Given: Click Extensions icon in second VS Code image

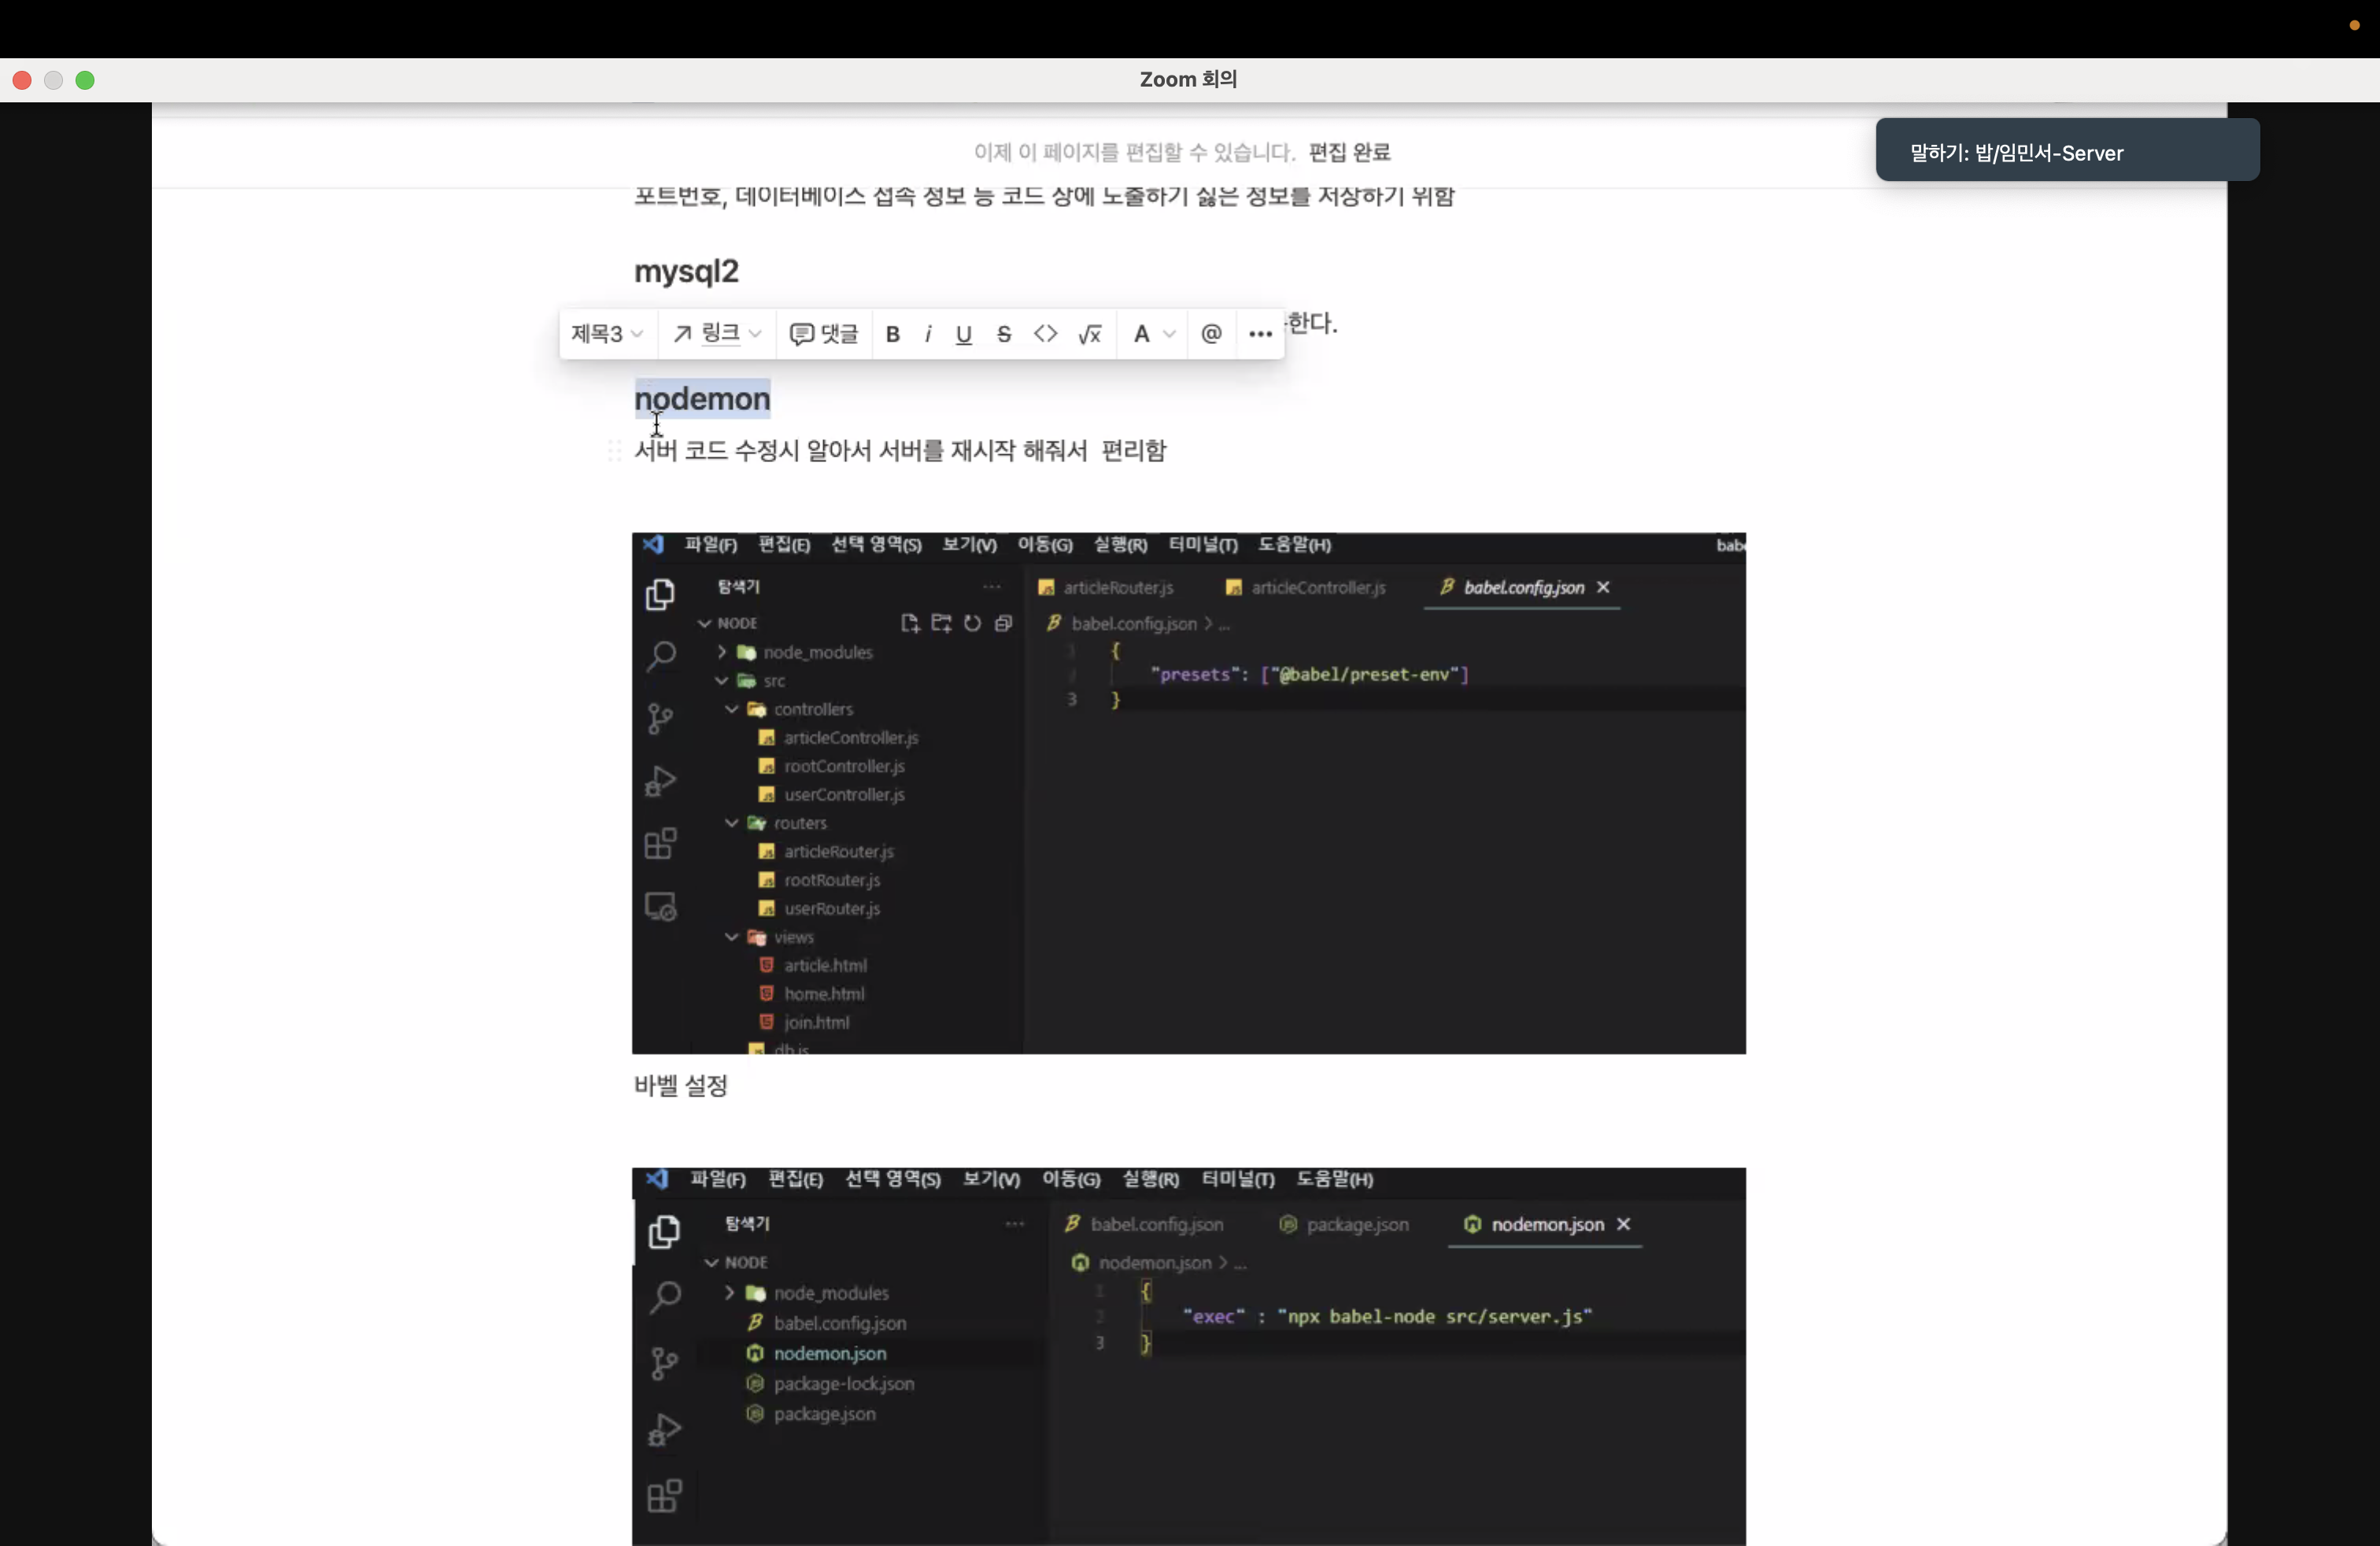Looking at the screenshot, I should point(664,1497).
